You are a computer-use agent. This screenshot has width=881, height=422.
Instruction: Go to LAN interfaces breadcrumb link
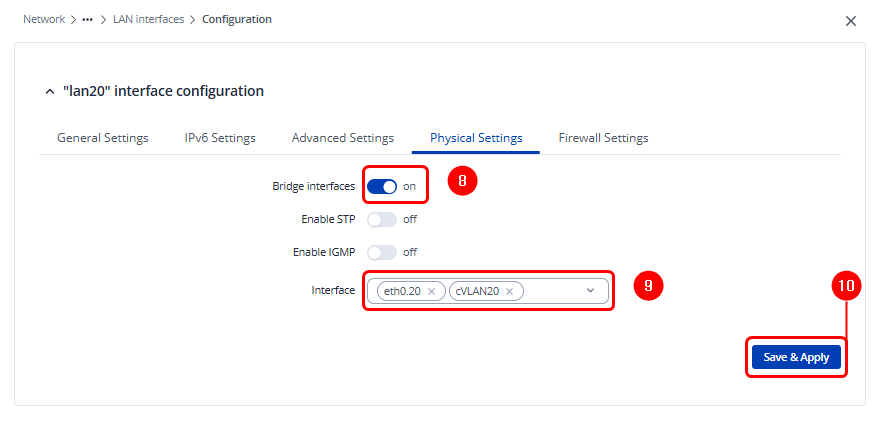(148, 19)
